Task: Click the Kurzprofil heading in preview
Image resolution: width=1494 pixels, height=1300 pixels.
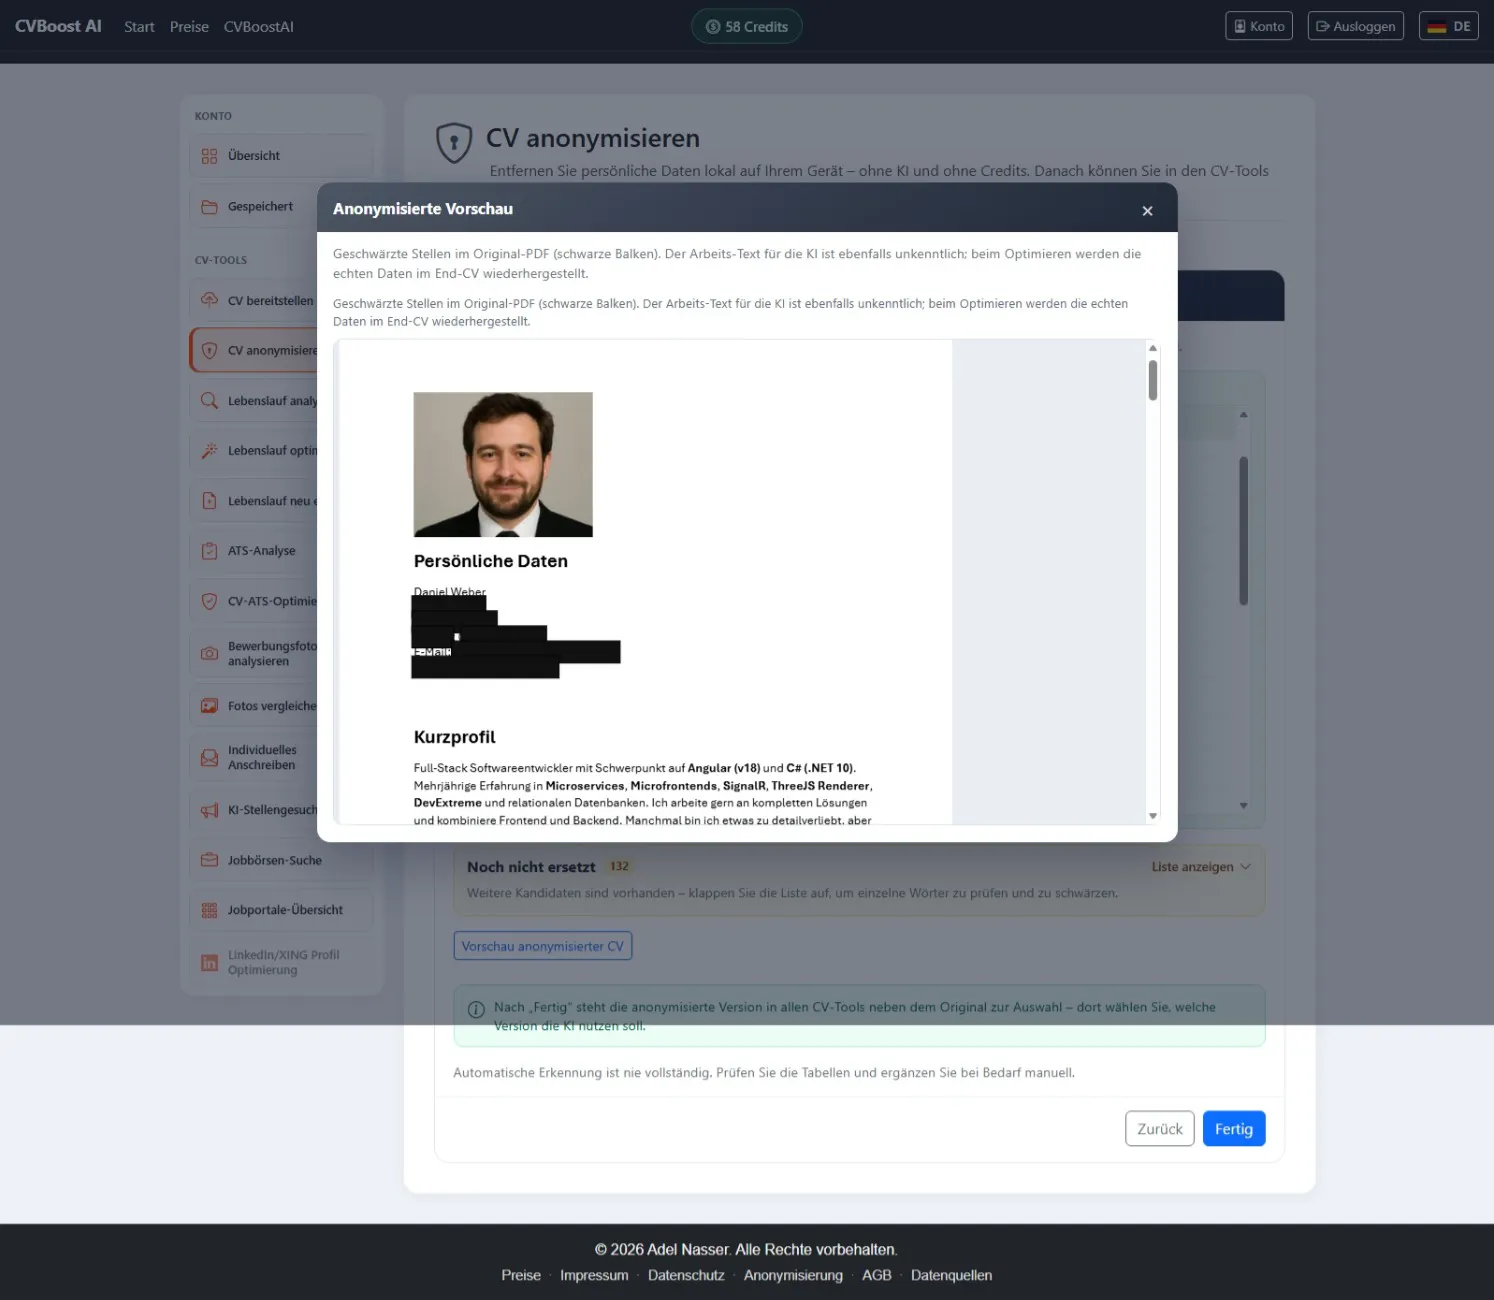Action: coord(455,737)
